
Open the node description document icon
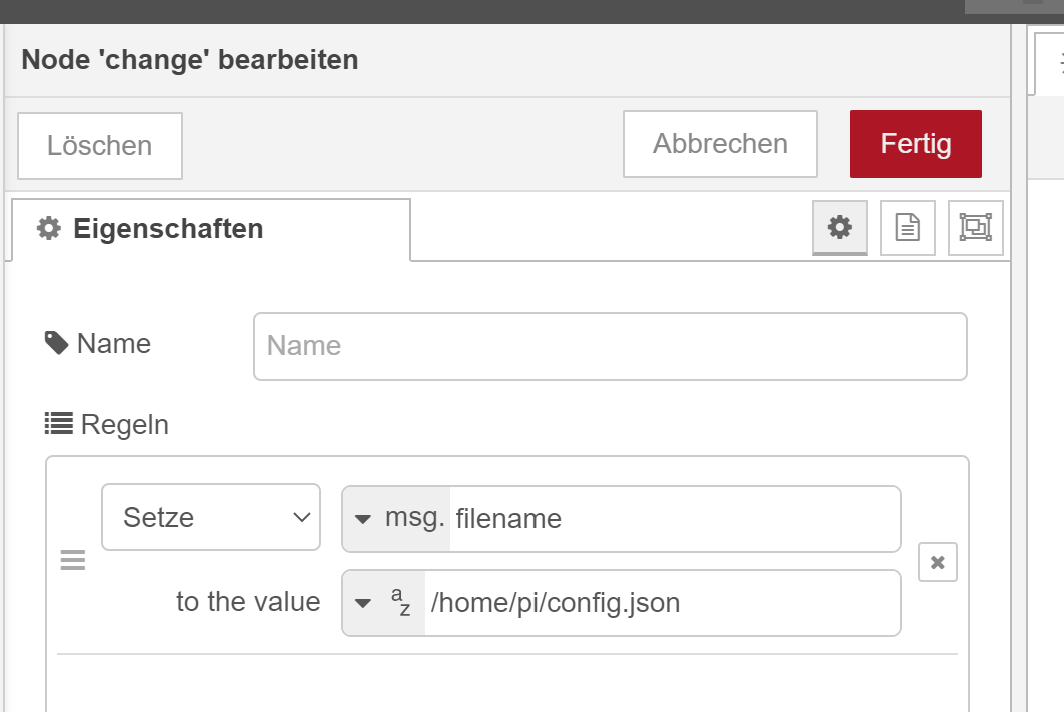pyautogui.click(x=907, y=228)
